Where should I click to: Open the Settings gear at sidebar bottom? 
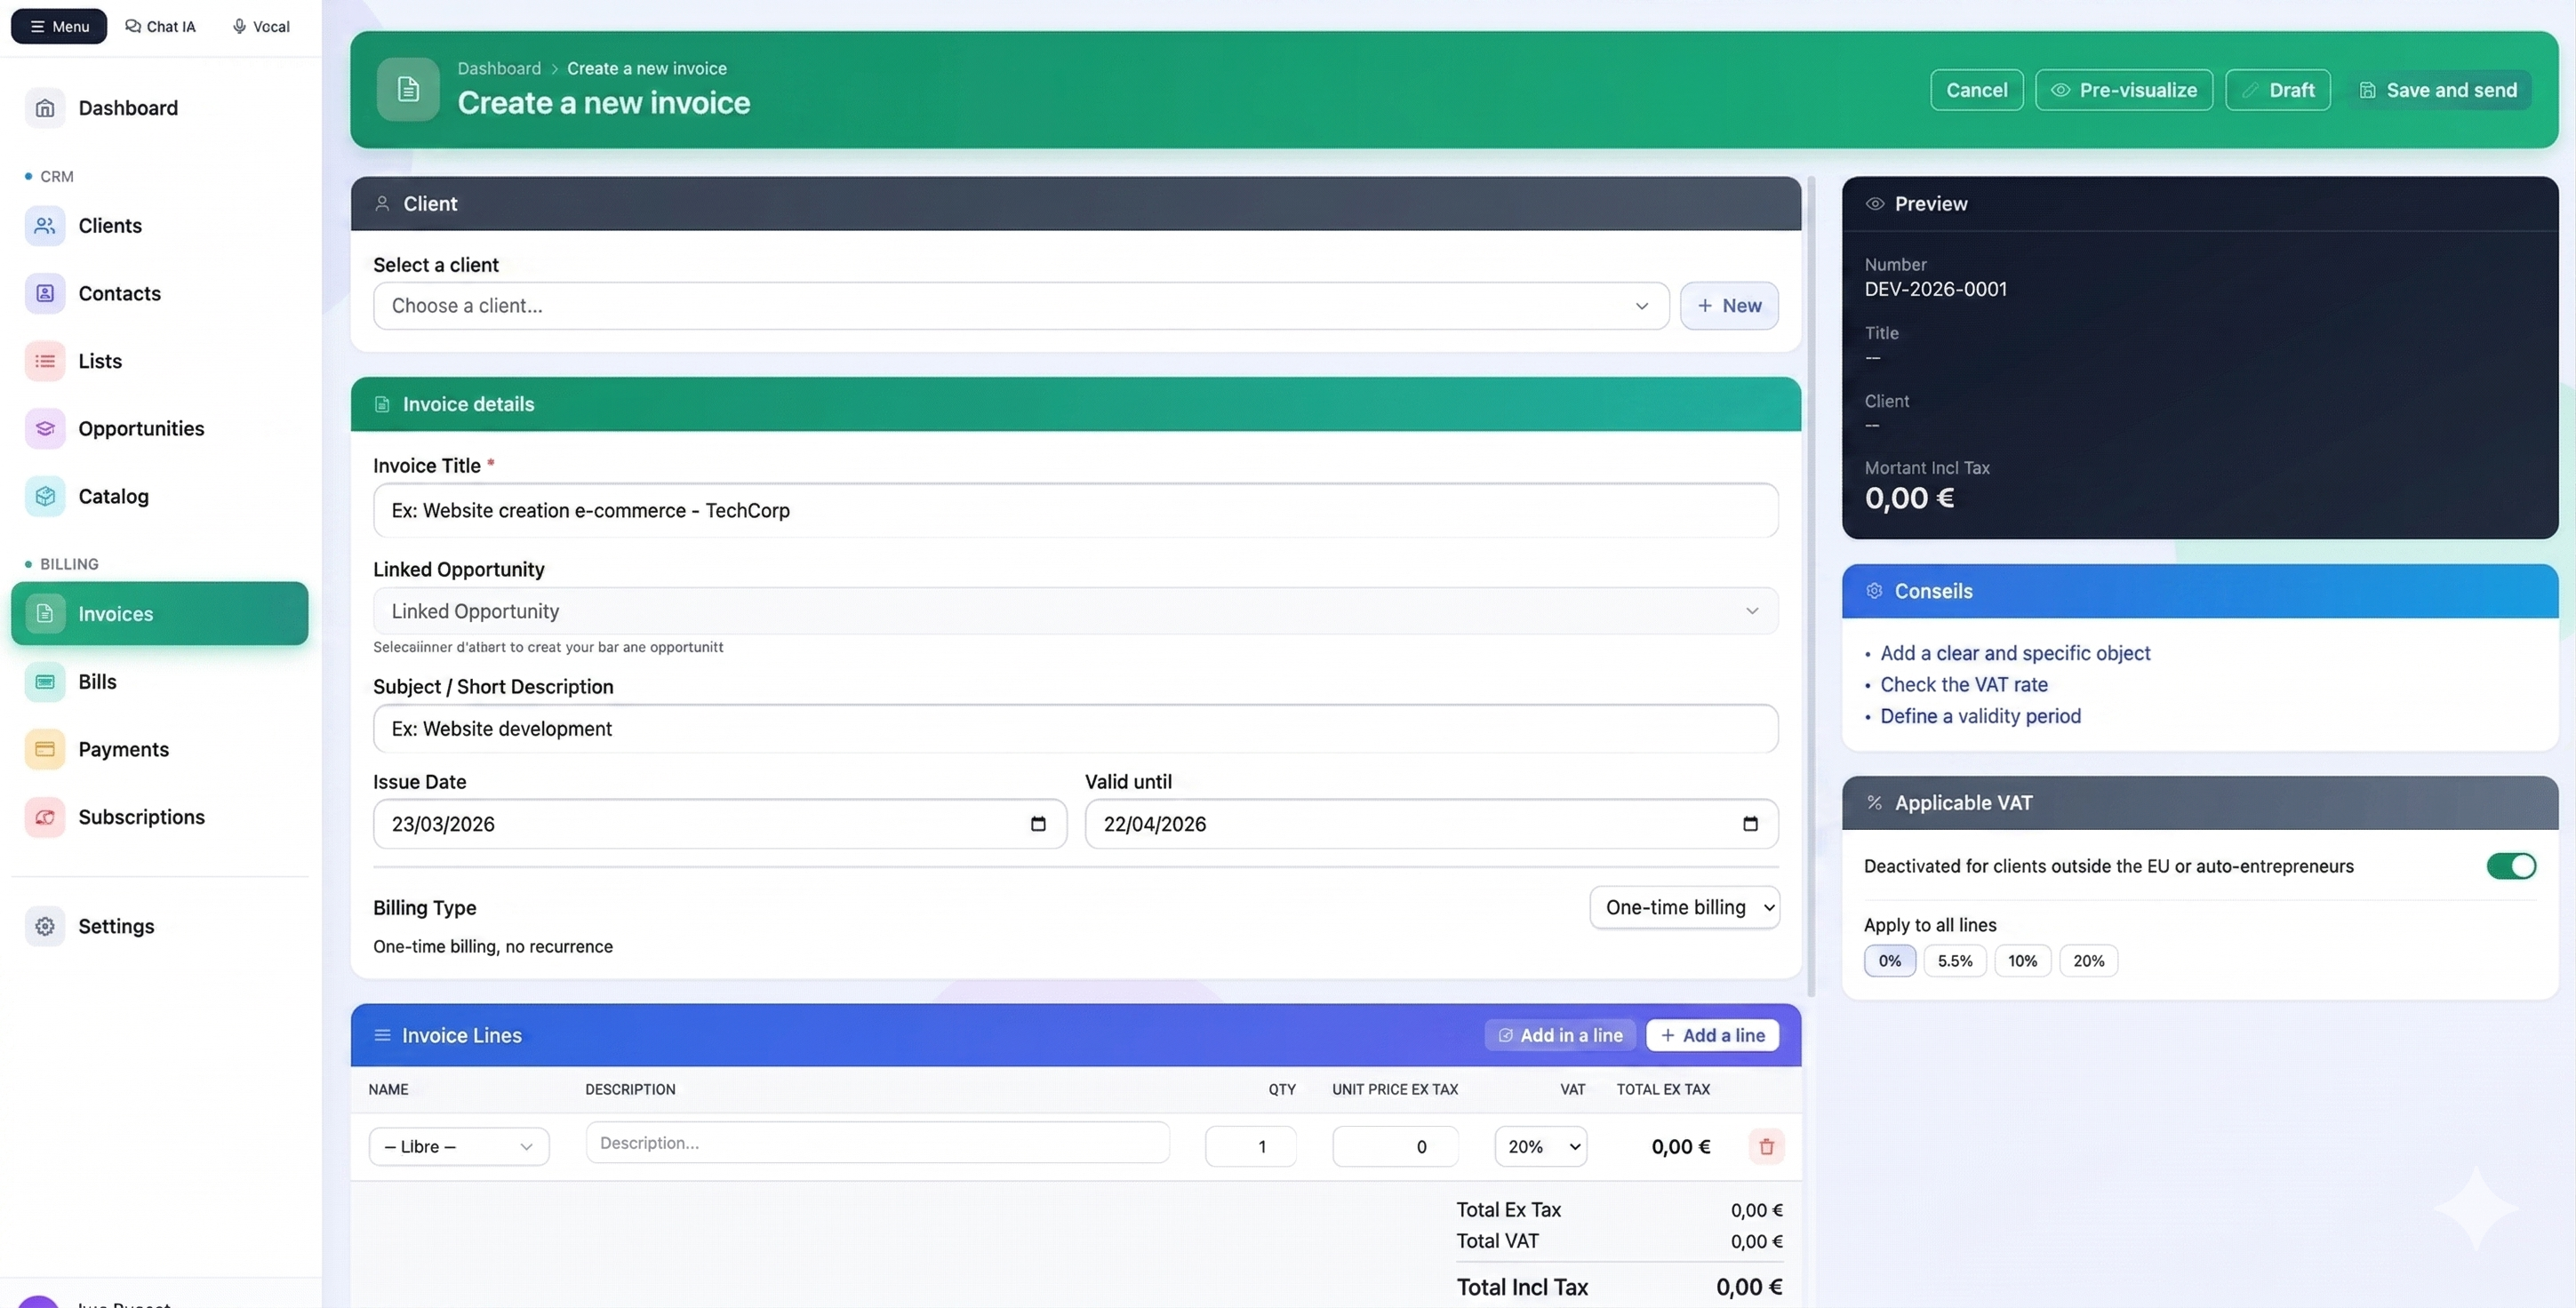pos(44,925)
